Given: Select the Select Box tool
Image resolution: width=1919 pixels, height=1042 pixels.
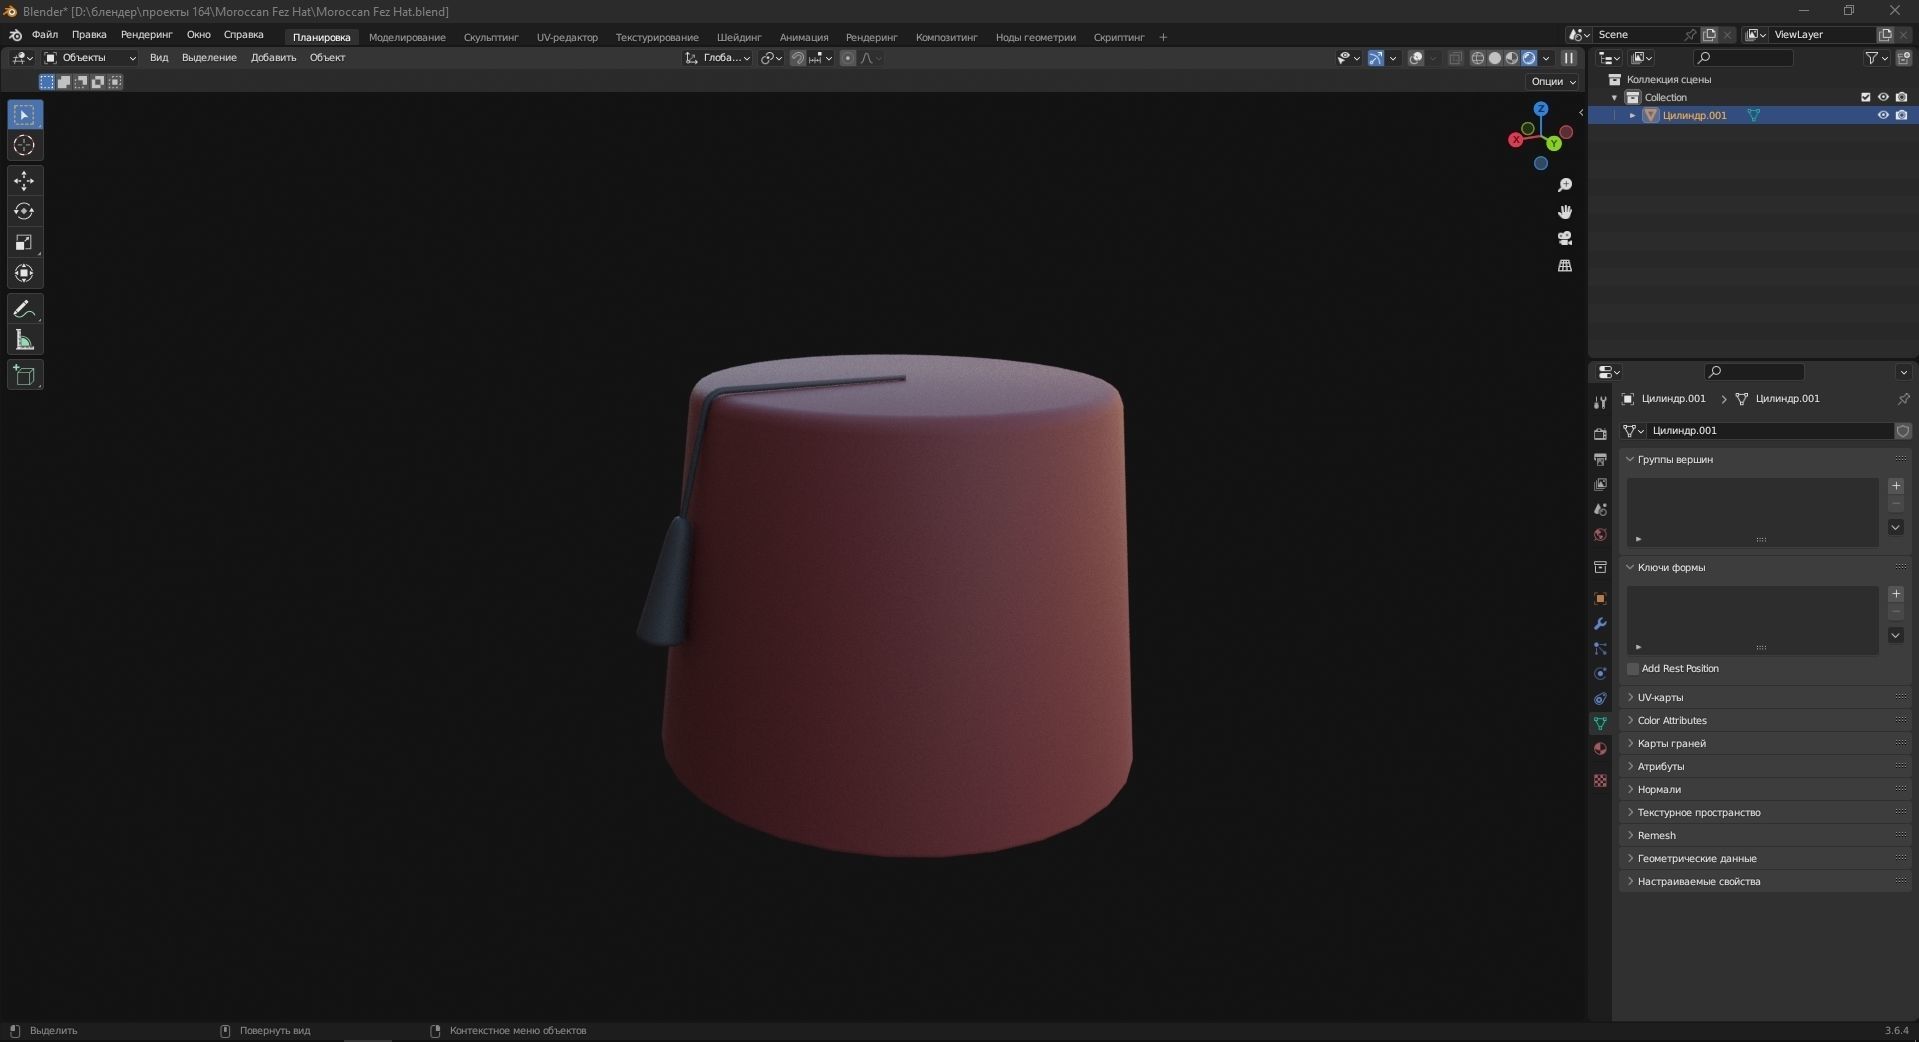Looking at the screenshot, I should 25,115.
